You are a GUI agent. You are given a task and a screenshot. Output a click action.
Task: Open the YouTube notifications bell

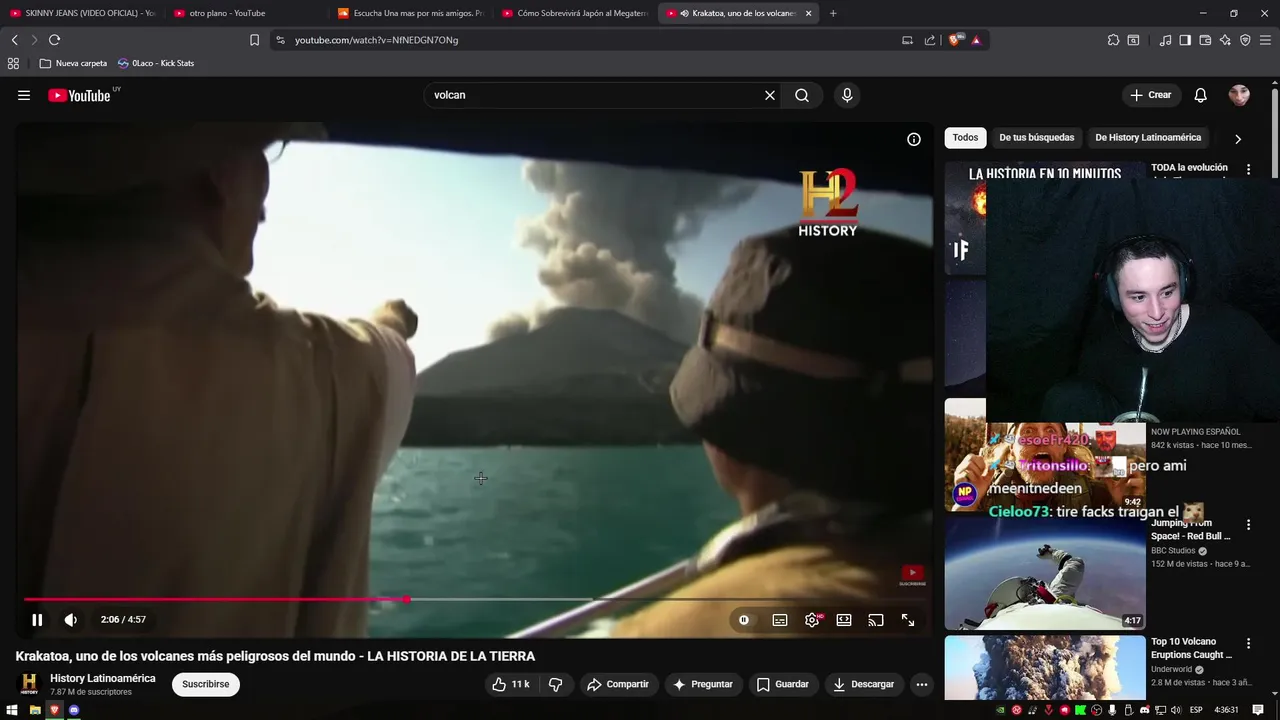pos(1201,95)
